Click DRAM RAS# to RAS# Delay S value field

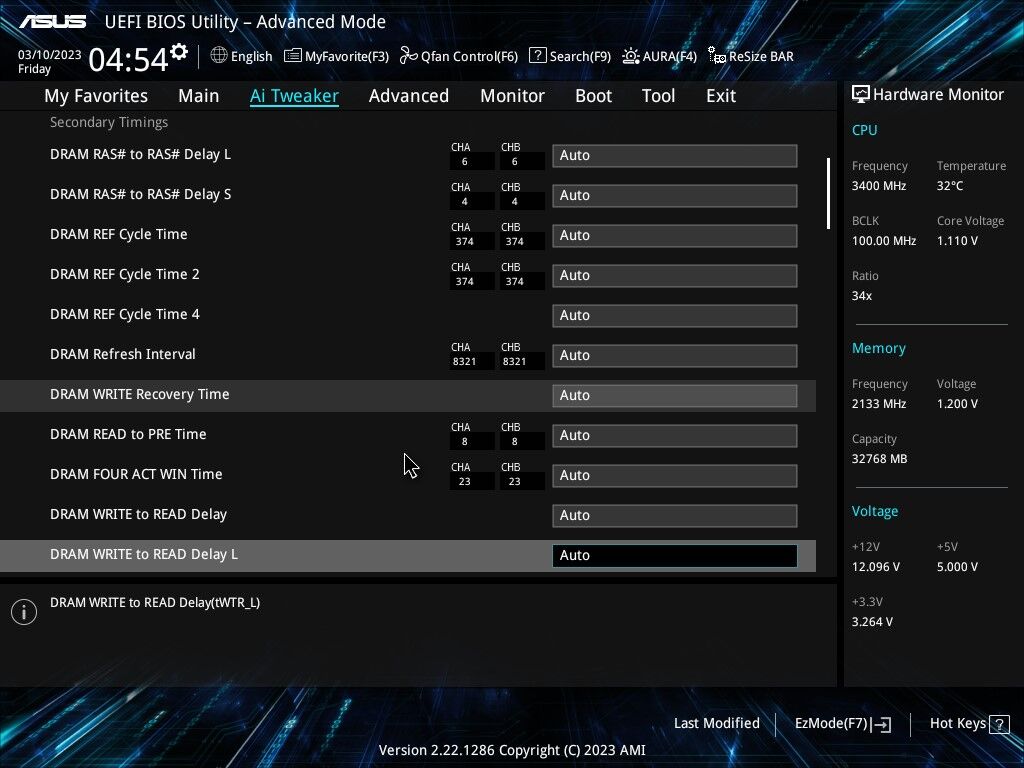click(675, 195)
